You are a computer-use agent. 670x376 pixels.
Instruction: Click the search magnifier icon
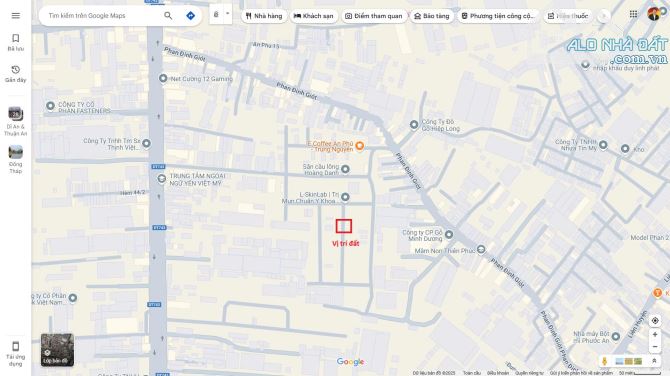click(168, 16)
